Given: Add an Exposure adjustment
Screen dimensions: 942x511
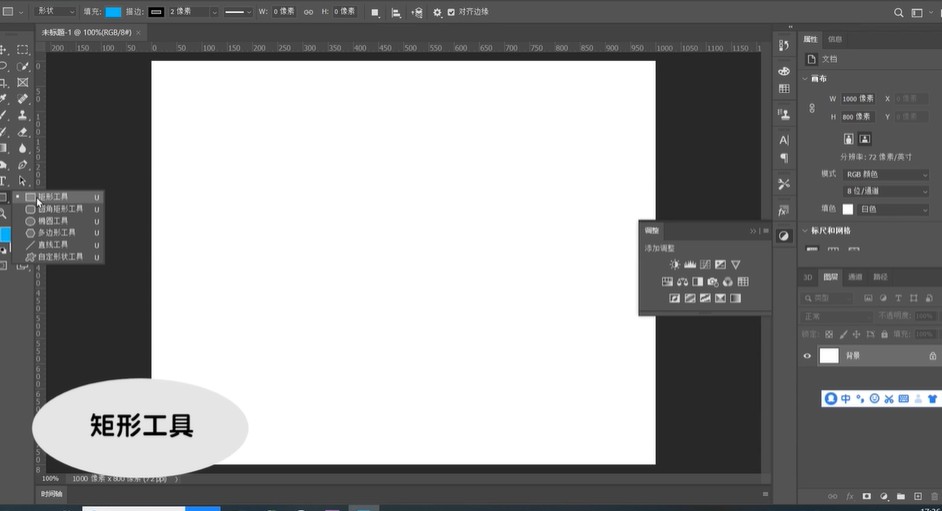Looking at the screenshot, I should tap(720, 265).
